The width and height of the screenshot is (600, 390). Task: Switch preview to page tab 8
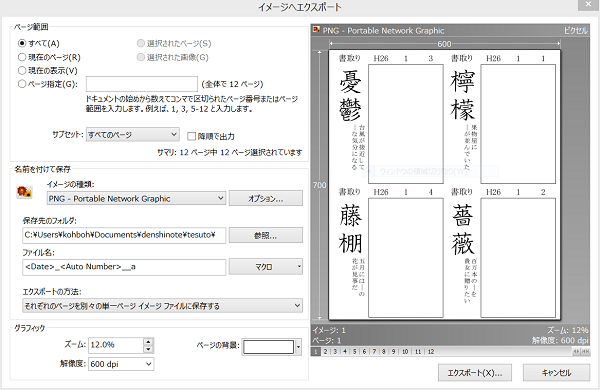click(x=383, y=351)
